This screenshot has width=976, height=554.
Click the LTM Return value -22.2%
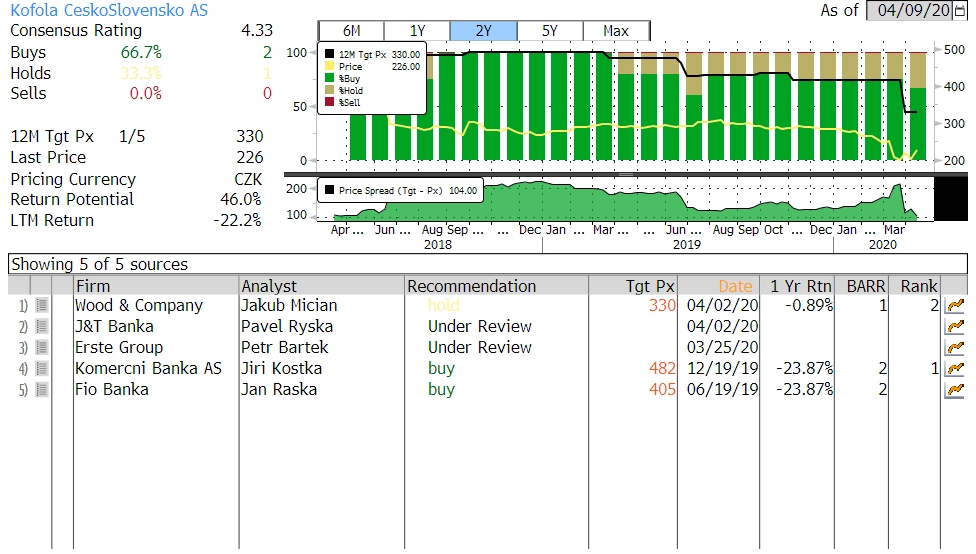coord(237,220)
